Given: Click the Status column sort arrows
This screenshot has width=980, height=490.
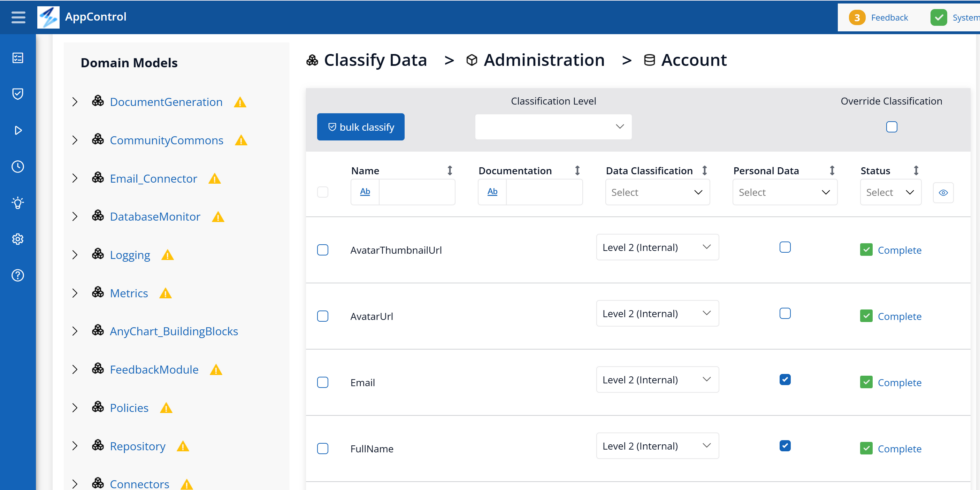Looking at the screenshot, I should (x=916, y=171).
